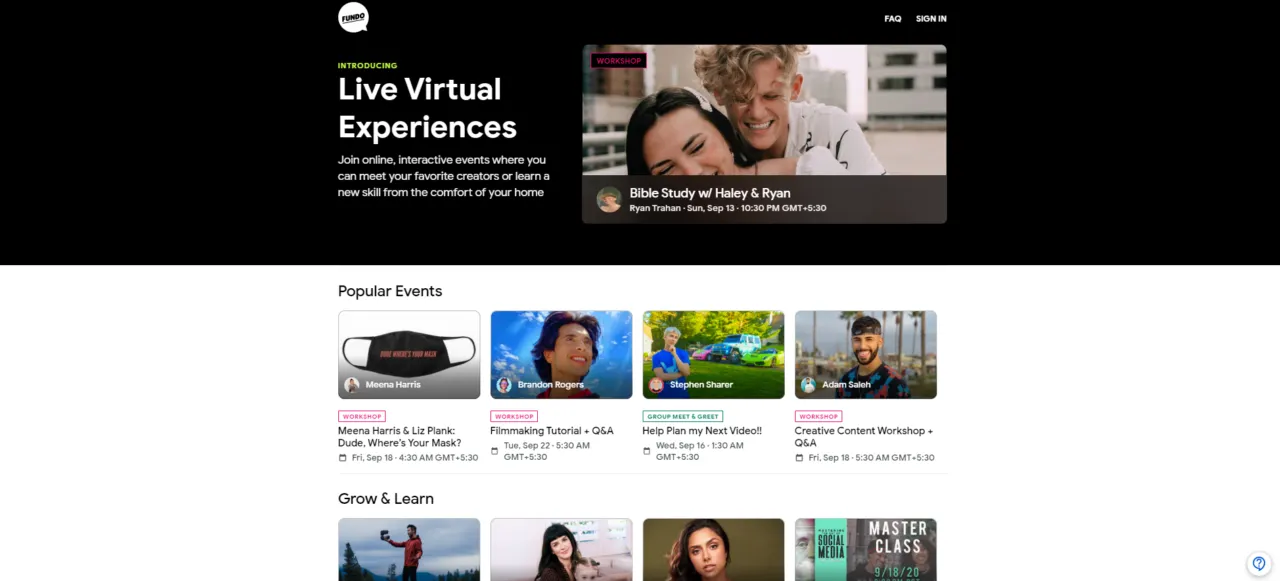Open Filmmaking Tutorial + Q&A event link
This screenshot has height=581, width=1280.
[551, 431]
